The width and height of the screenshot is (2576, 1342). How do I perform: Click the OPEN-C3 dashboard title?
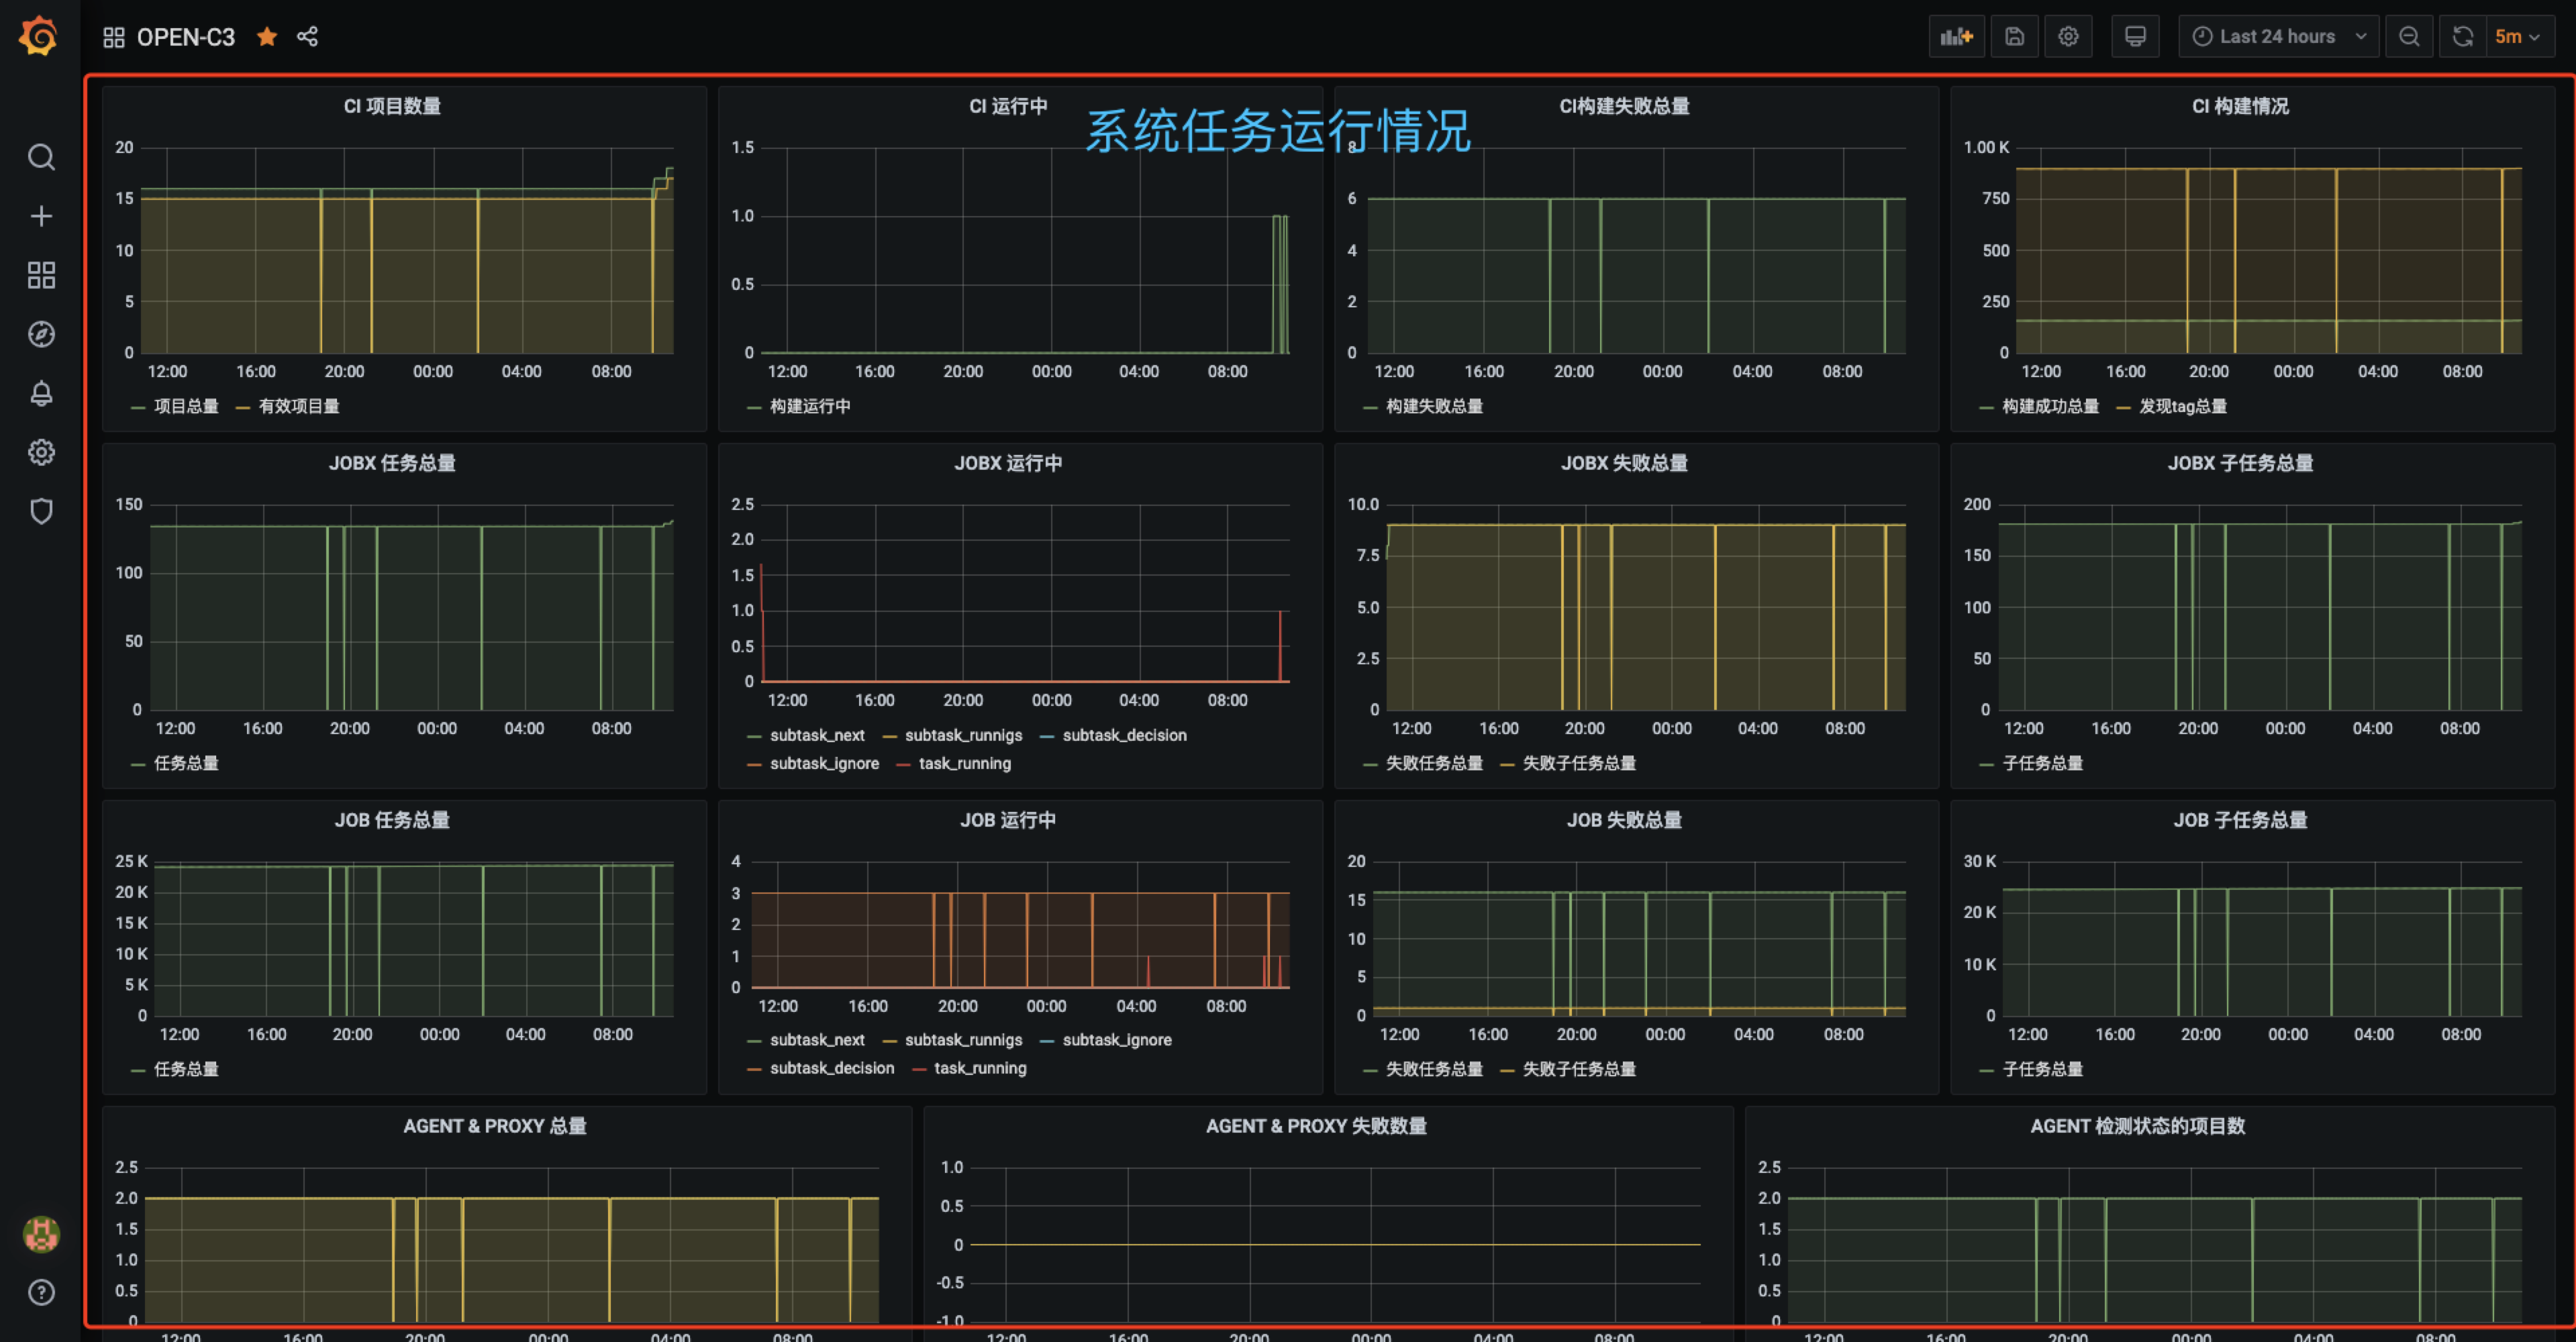185,37
